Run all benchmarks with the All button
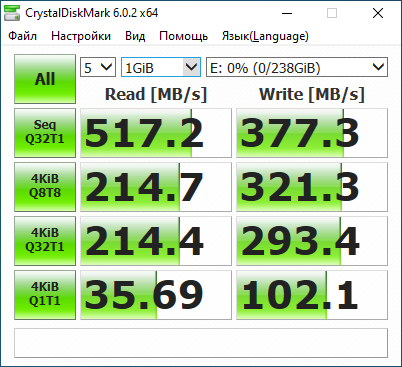Image resolution: width=402 pixels, height=367 pixels. click(45, 79)
